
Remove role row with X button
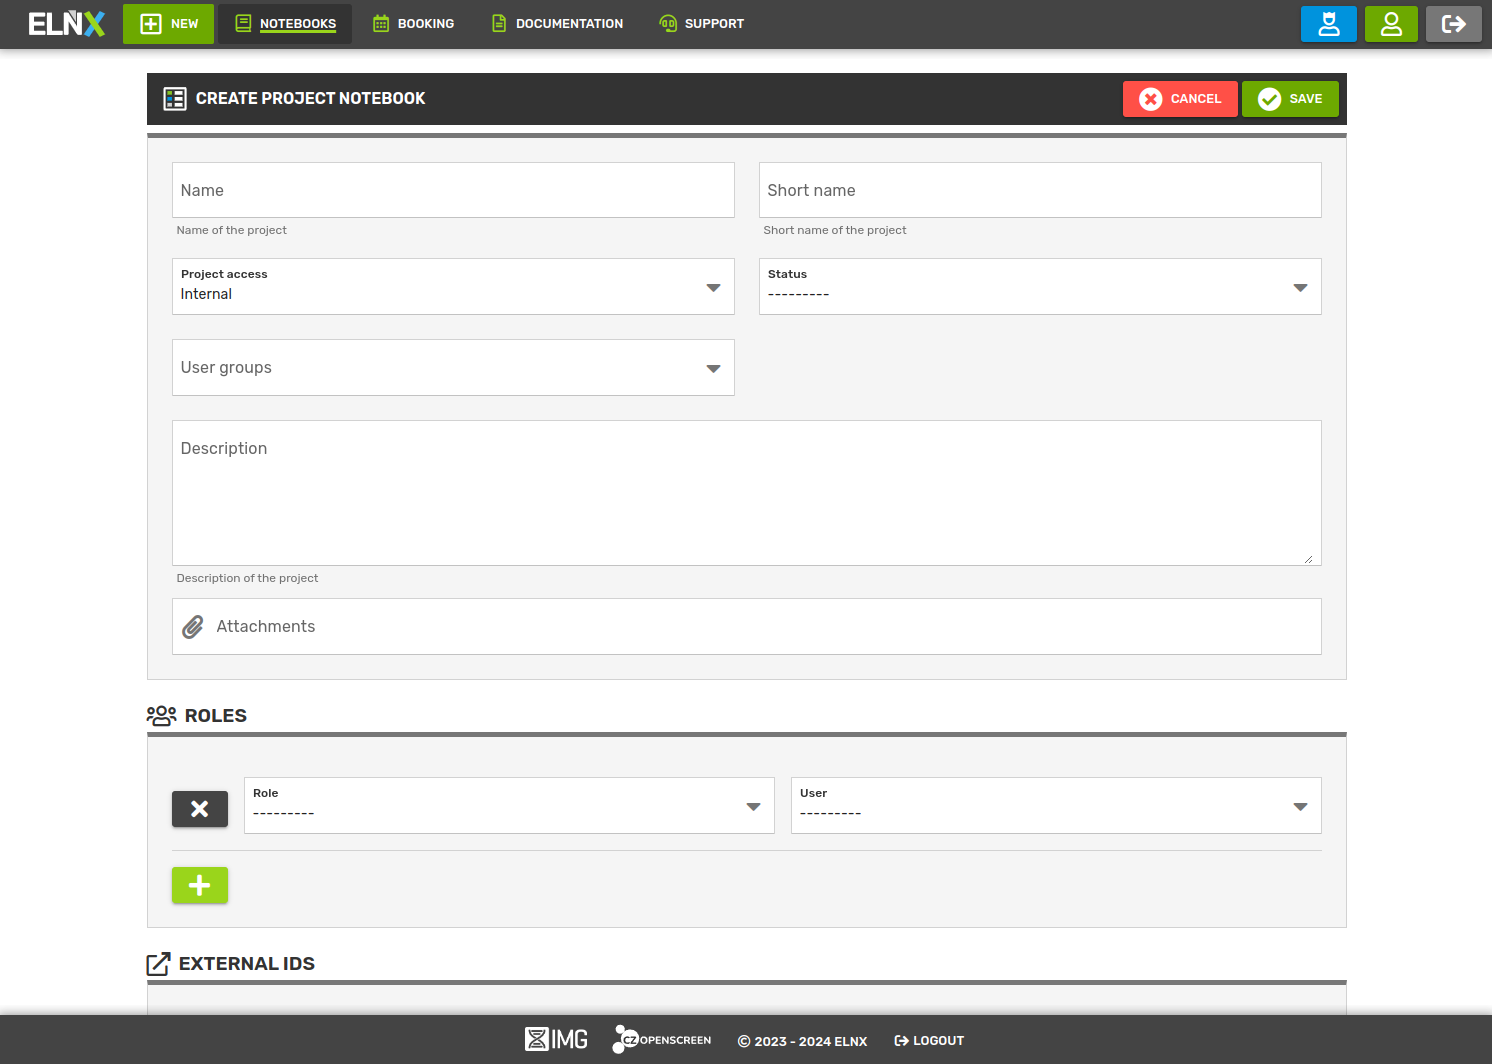point(200,809)
